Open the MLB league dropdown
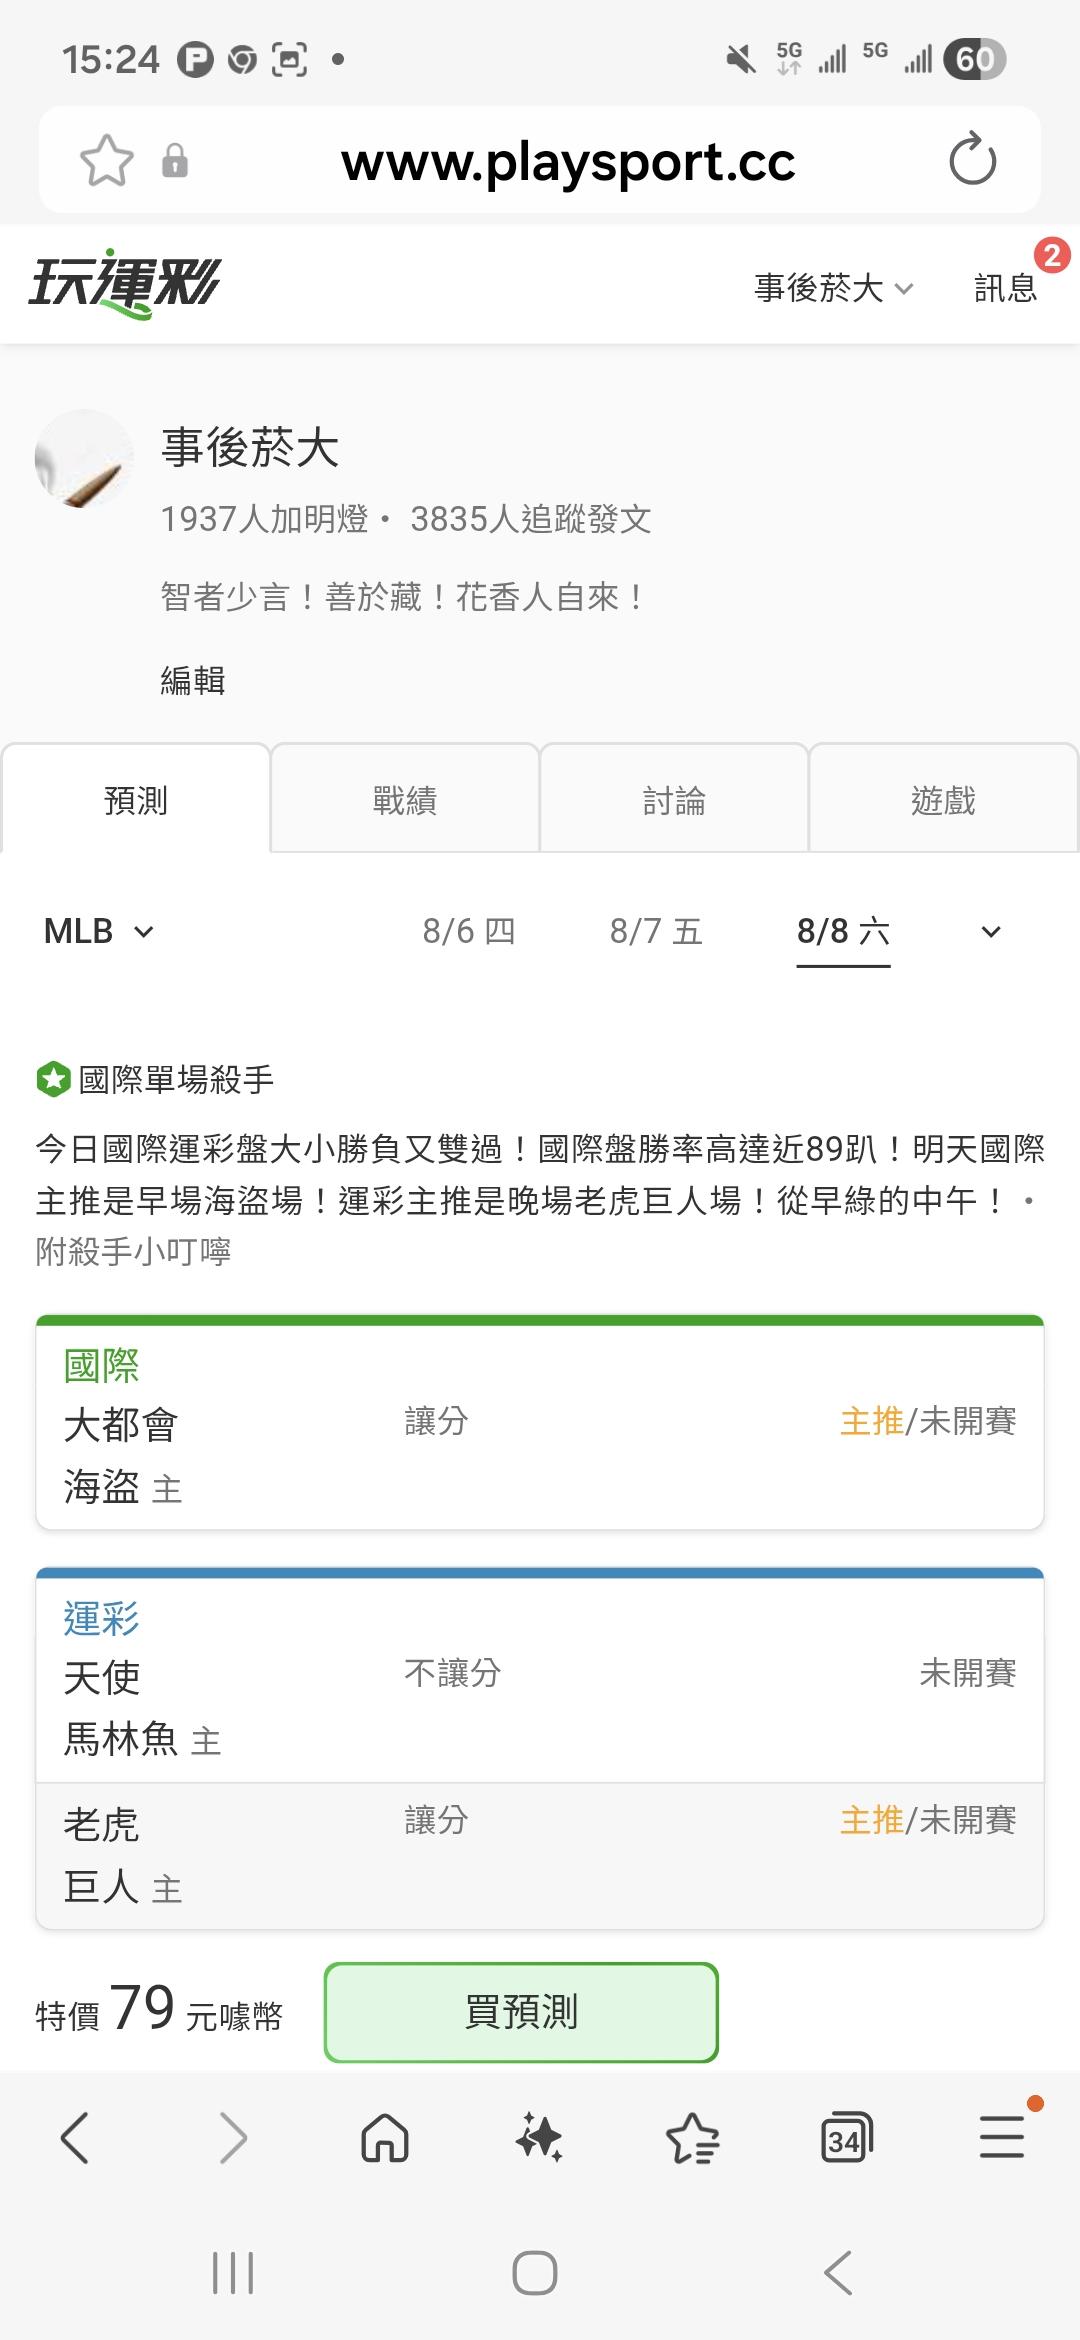The image size is (1080, 2340). pyautogui.click(x=99, y=931)
